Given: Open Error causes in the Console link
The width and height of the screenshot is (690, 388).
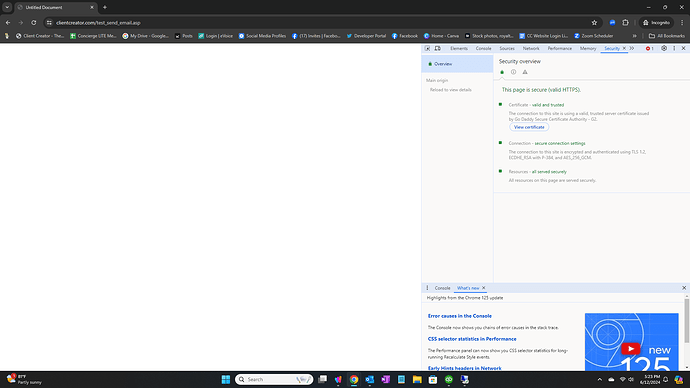Looking at the screenshot, I should click(x=459, y=316).
